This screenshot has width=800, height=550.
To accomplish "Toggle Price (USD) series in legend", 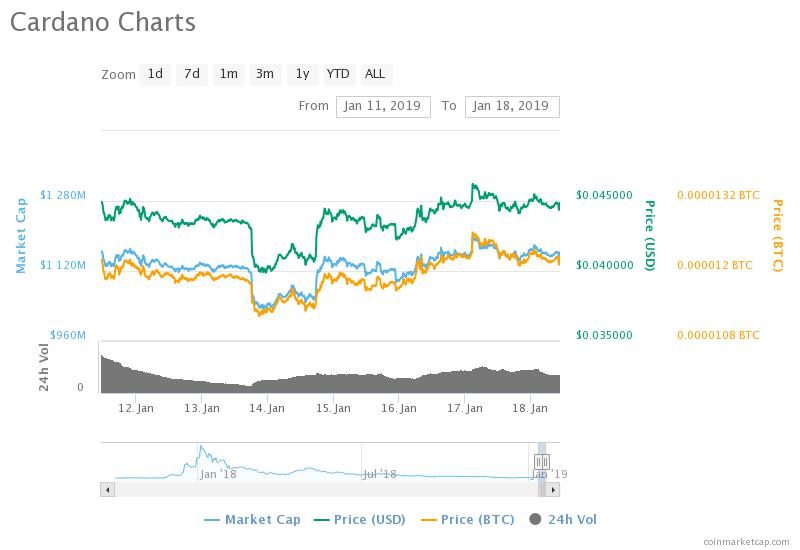I will 360,520.
